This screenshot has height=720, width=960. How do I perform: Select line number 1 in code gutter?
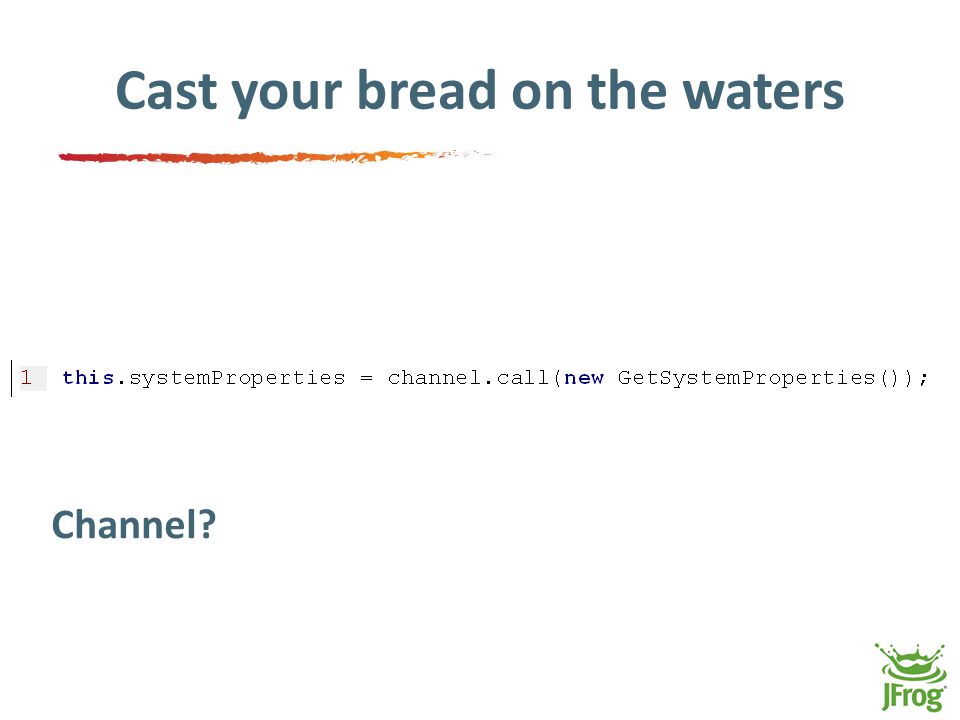tap(26, 377)
